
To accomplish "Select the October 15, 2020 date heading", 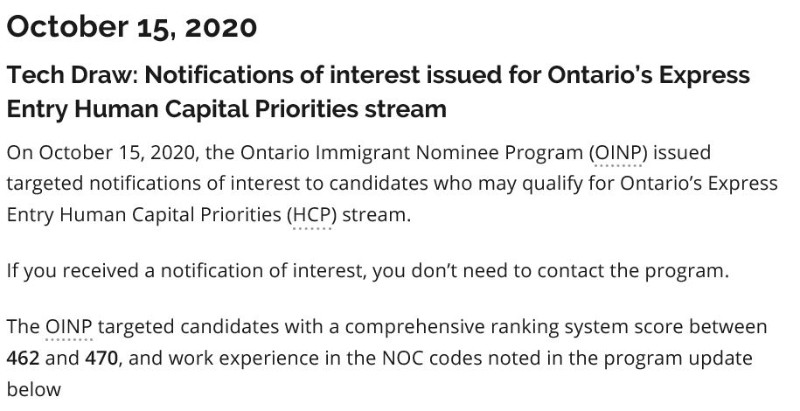I will pos(132,27).
